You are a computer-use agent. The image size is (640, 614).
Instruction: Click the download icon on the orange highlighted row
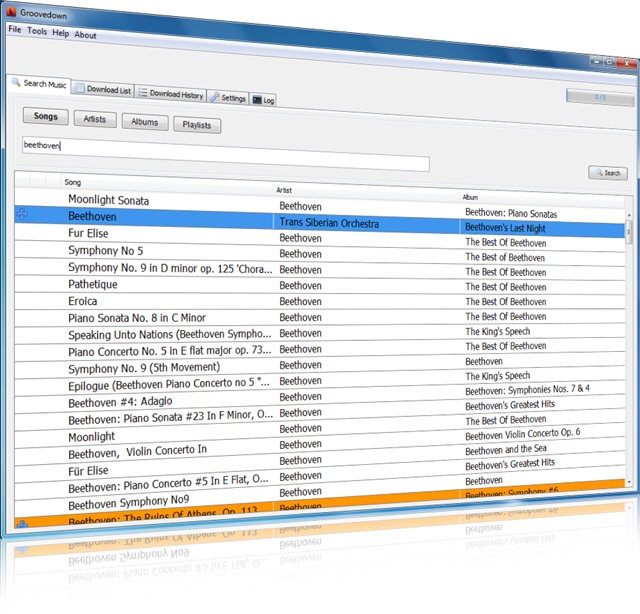point(23,522)
